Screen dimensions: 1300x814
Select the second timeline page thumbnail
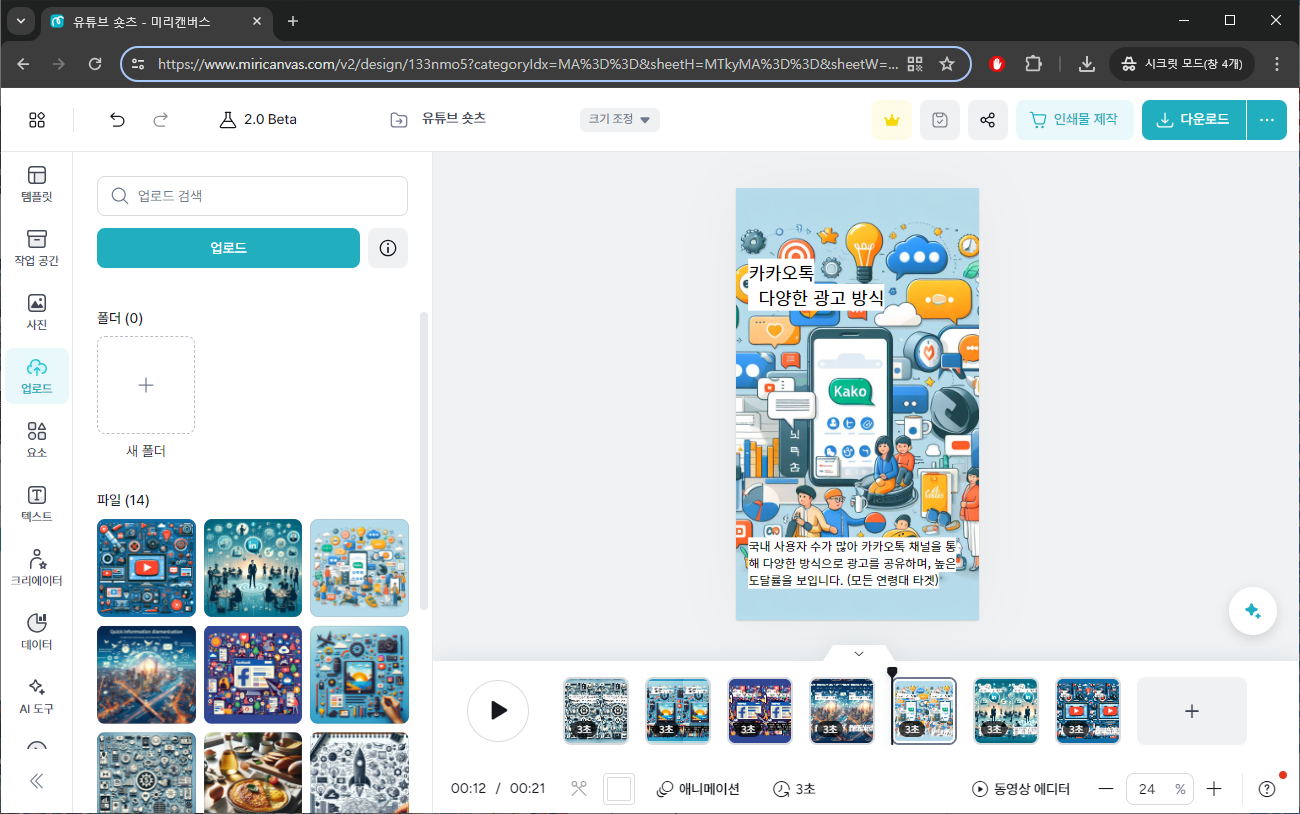[x=678, y=711]
